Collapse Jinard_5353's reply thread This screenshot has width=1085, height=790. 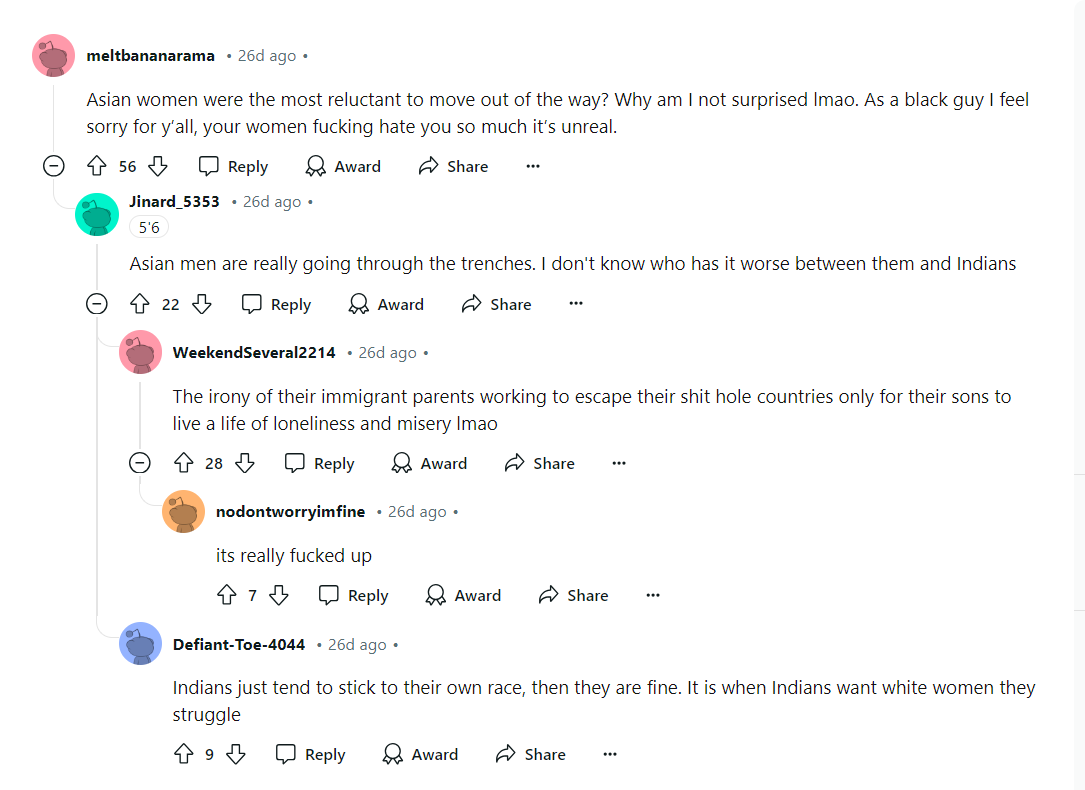point(97,304)
